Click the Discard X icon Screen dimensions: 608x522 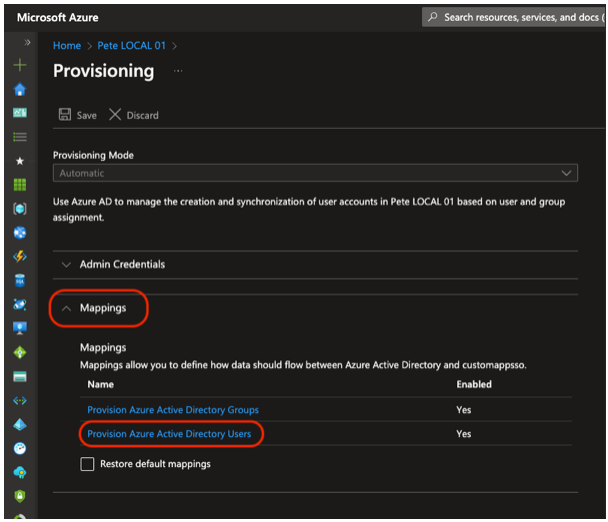[x=115, y=114]
